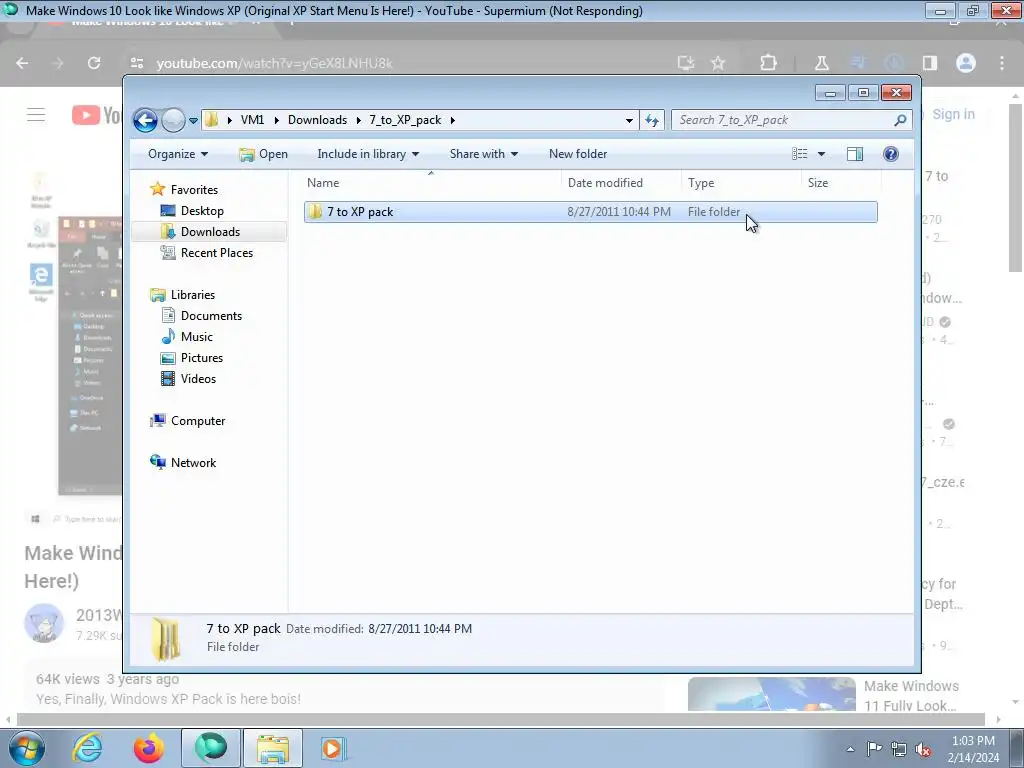
Task: Click the network tray icon
Action: (x=899, y=749)
